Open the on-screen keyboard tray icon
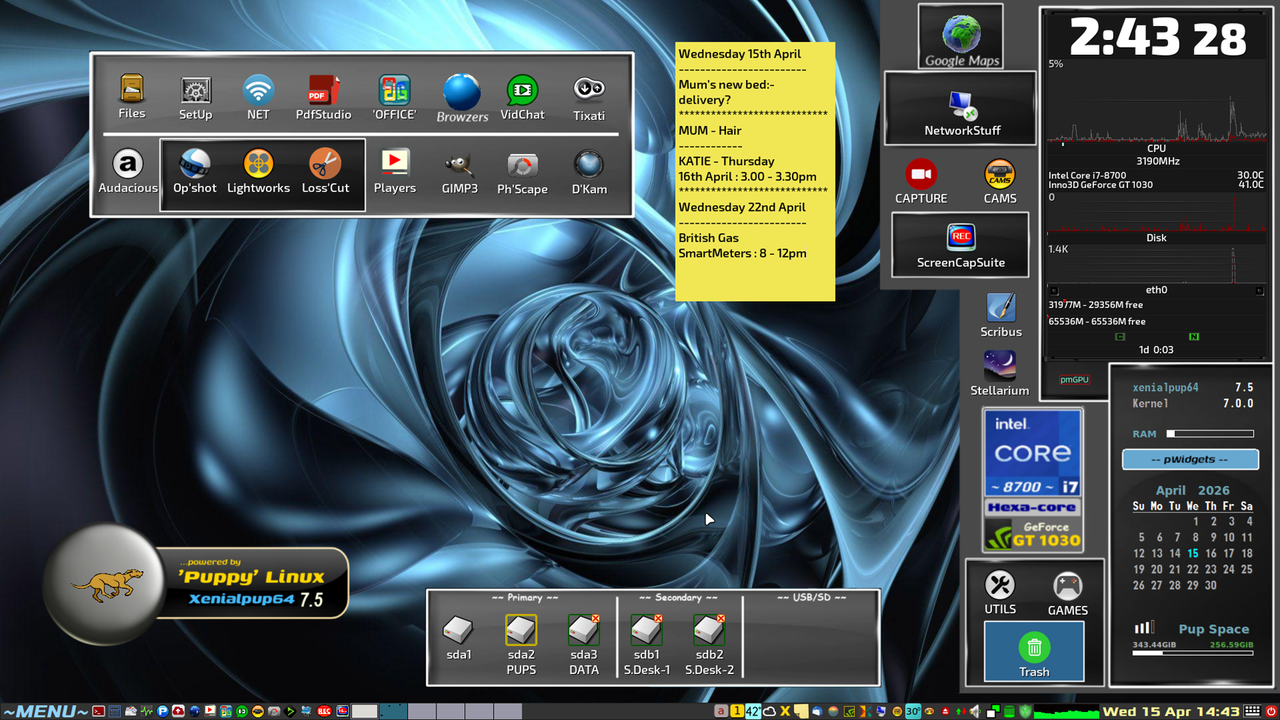Image resolution: width=1280 pixels, height=720 pixels. point(1252,711)
